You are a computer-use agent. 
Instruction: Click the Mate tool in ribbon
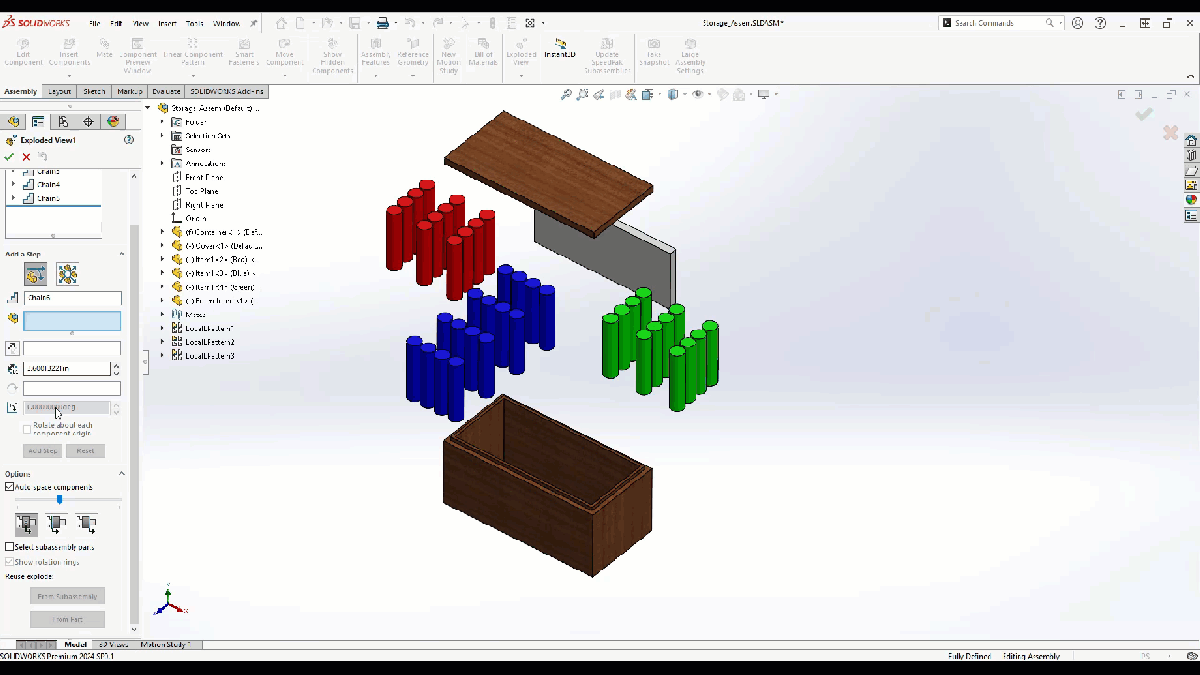coord(104,50)
